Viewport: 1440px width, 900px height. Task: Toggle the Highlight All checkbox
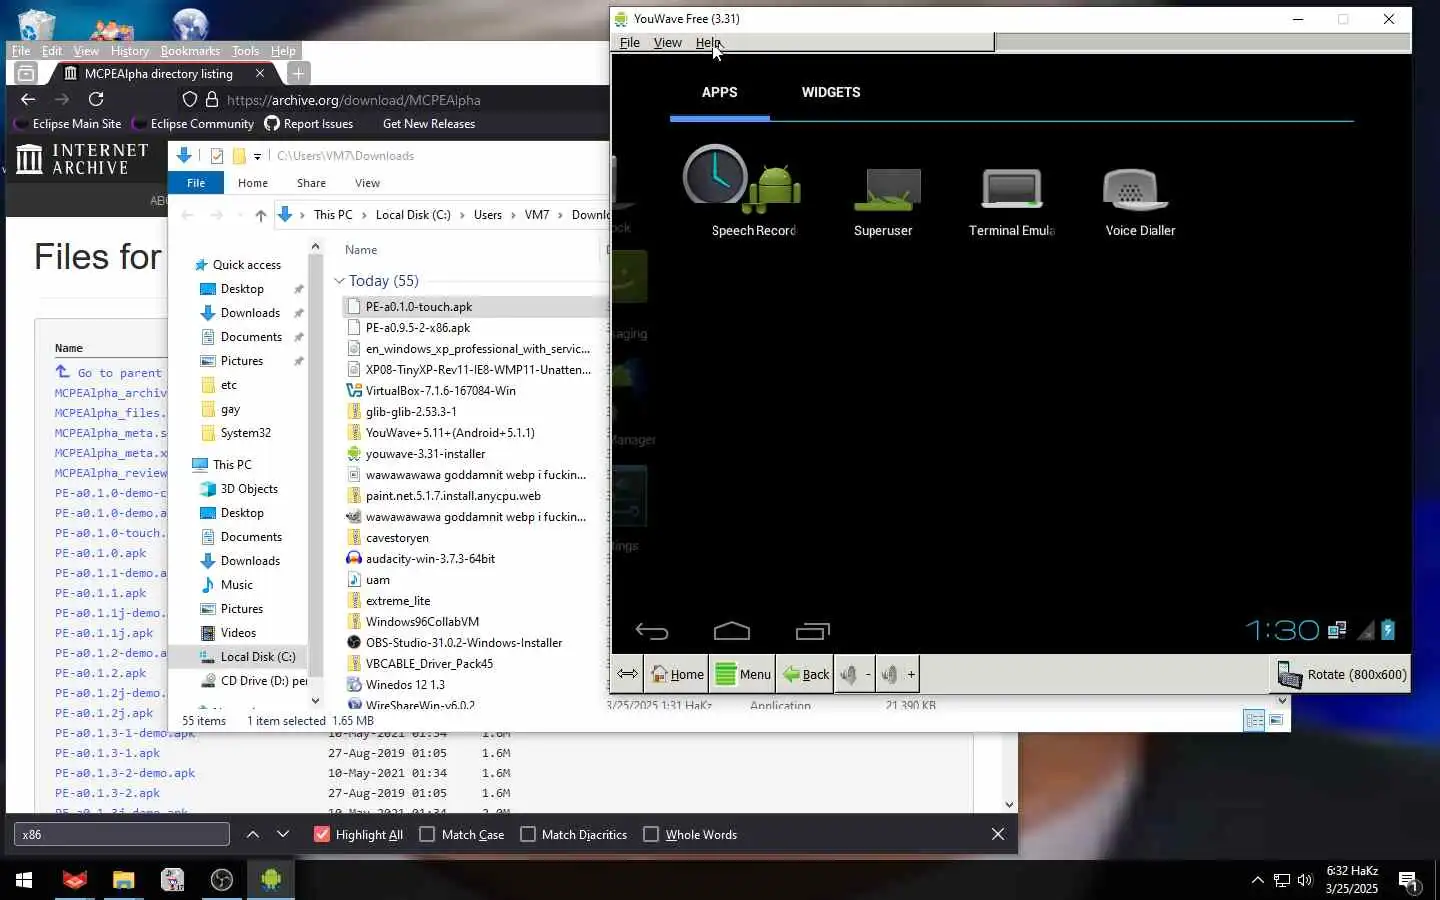point(322,834)
